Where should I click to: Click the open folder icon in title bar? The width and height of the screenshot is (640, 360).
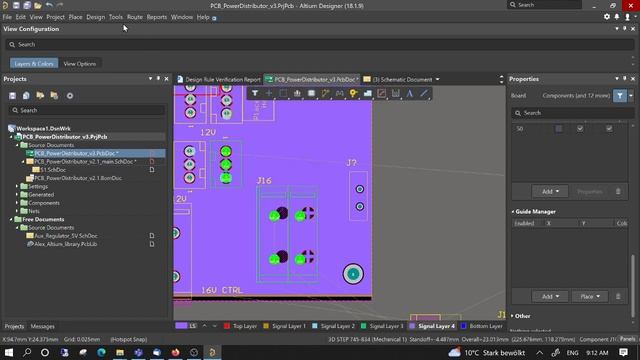pos(38,5)
